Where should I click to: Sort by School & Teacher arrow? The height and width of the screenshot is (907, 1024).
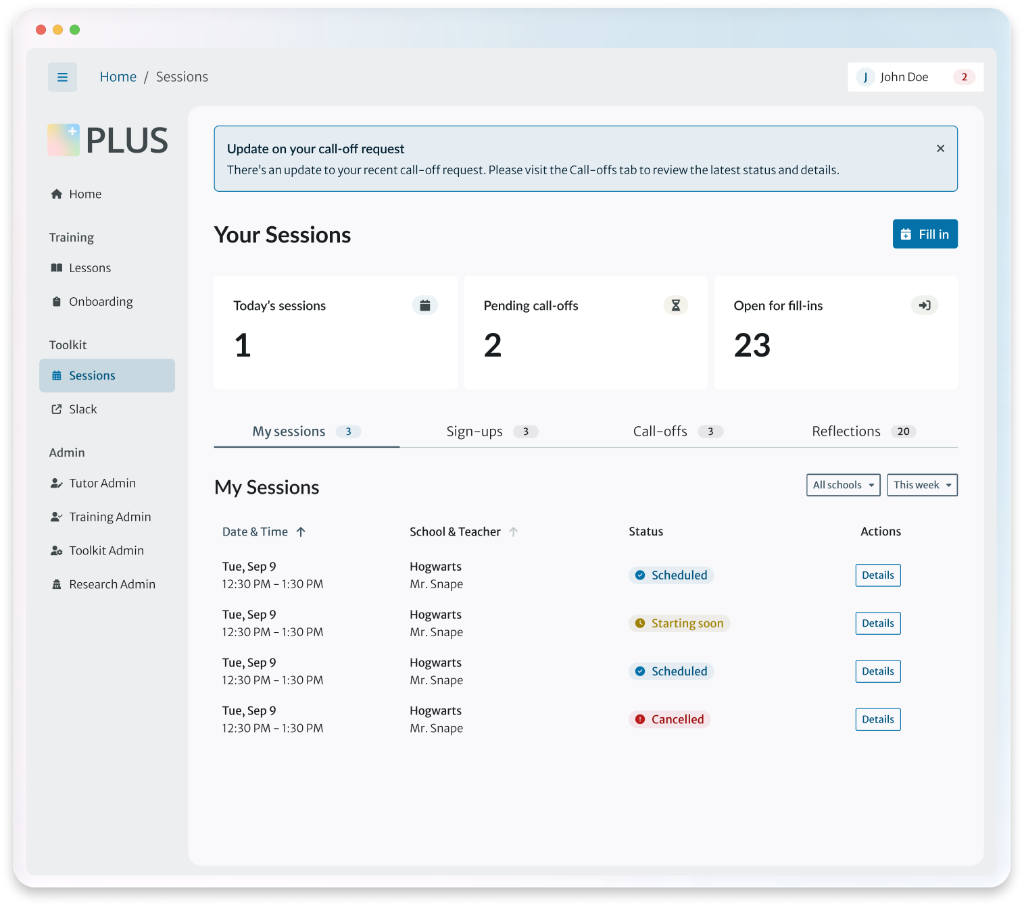[513, 532]
